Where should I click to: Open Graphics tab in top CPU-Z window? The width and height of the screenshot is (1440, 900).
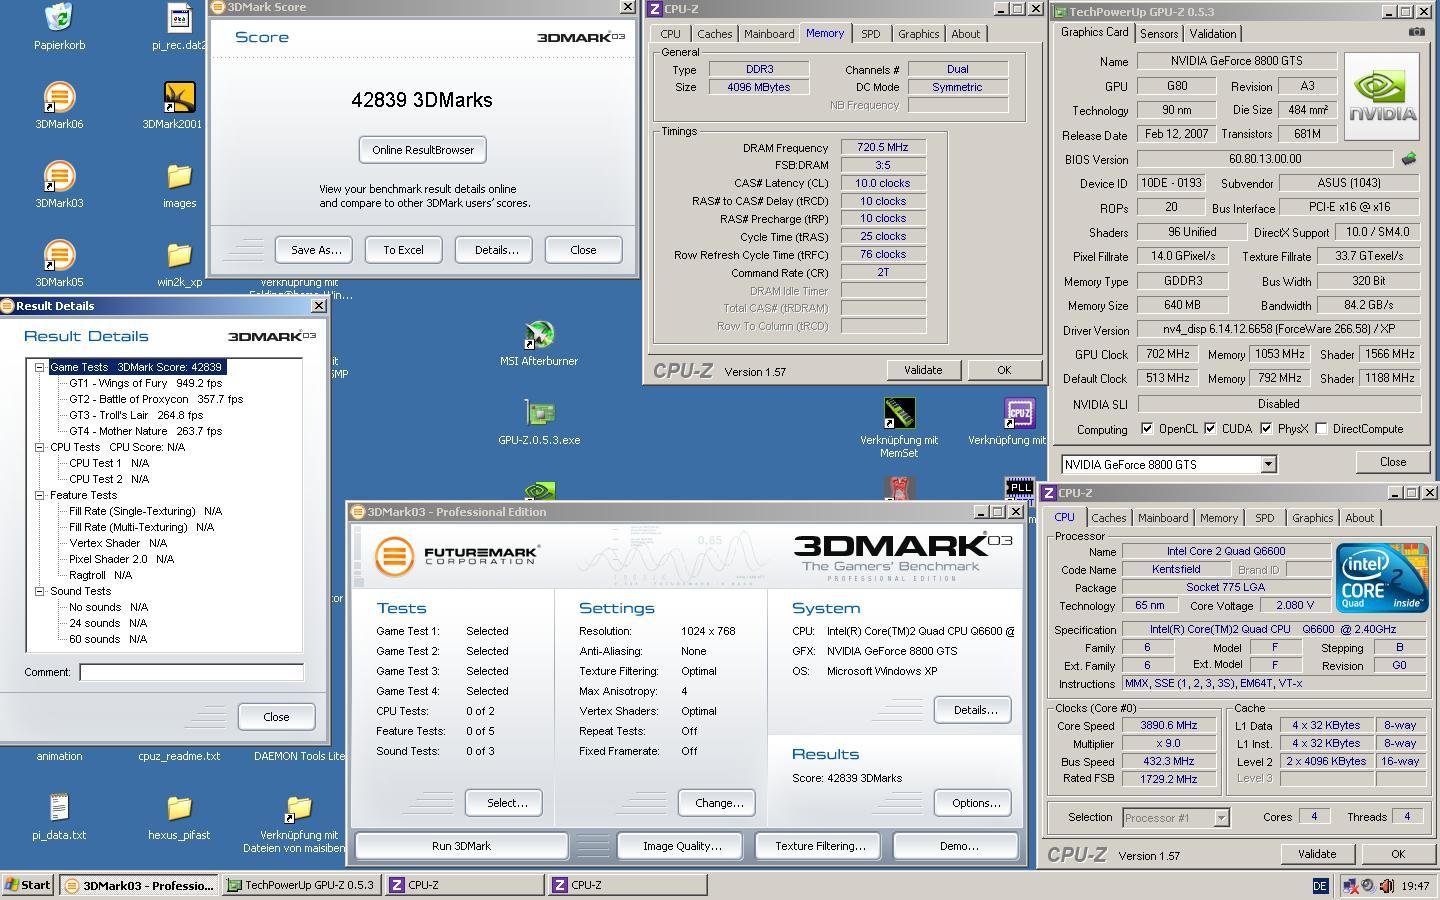918,33
